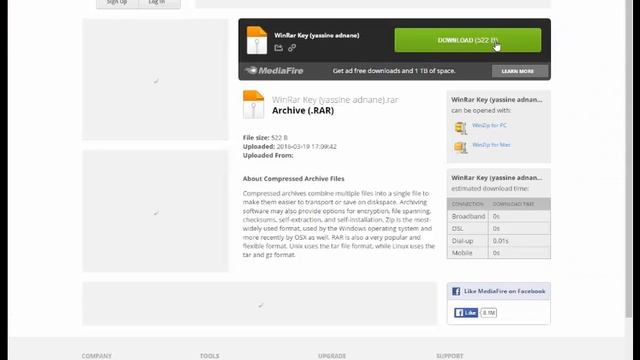The width and height of the screenshot is (640, 360).
Task: Click the Uploaded date 2016-03-19 text
Action: pos(290,147)
